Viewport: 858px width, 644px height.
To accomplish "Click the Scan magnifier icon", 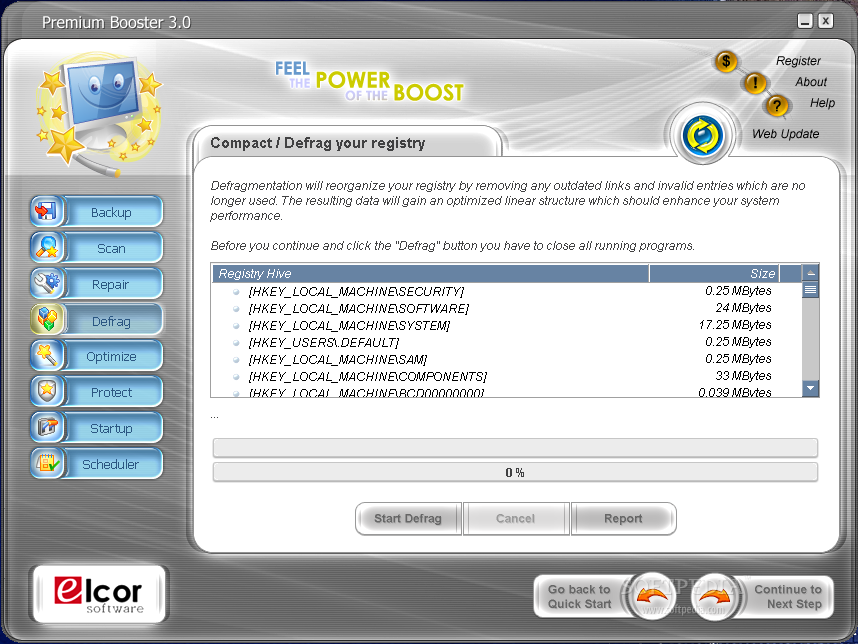I will click(x=47, y=247).
